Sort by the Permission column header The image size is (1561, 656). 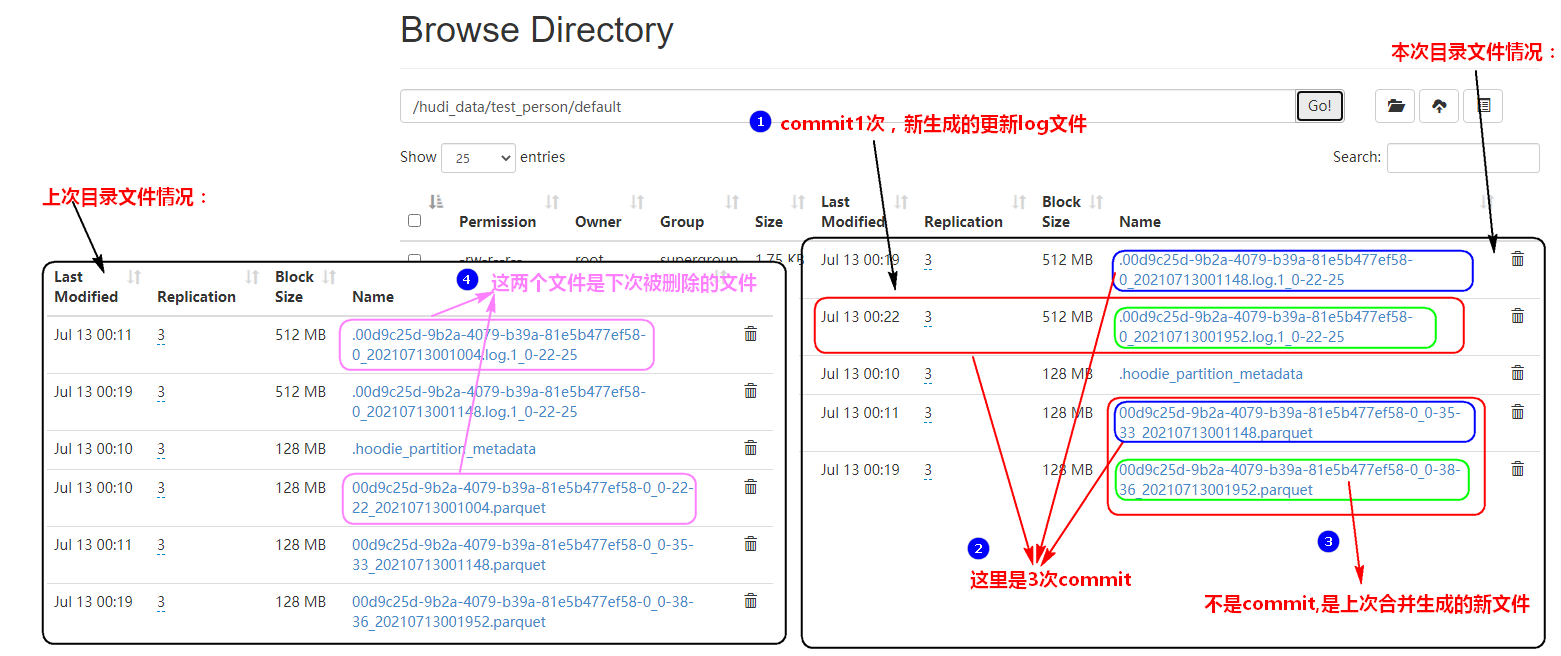click(497, 222)
